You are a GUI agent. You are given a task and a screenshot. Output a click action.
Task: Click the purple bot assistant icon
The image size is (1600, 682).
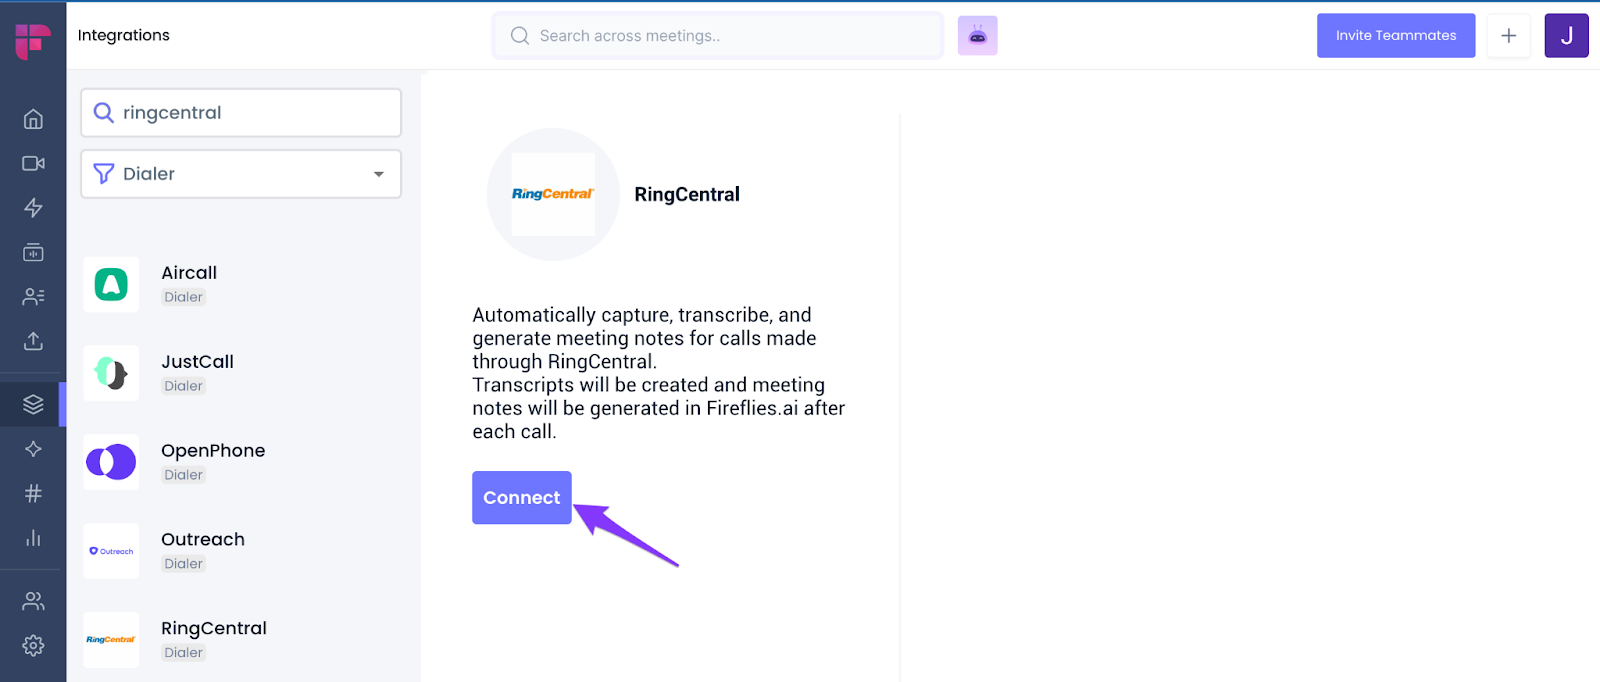[x=977, y=36]
